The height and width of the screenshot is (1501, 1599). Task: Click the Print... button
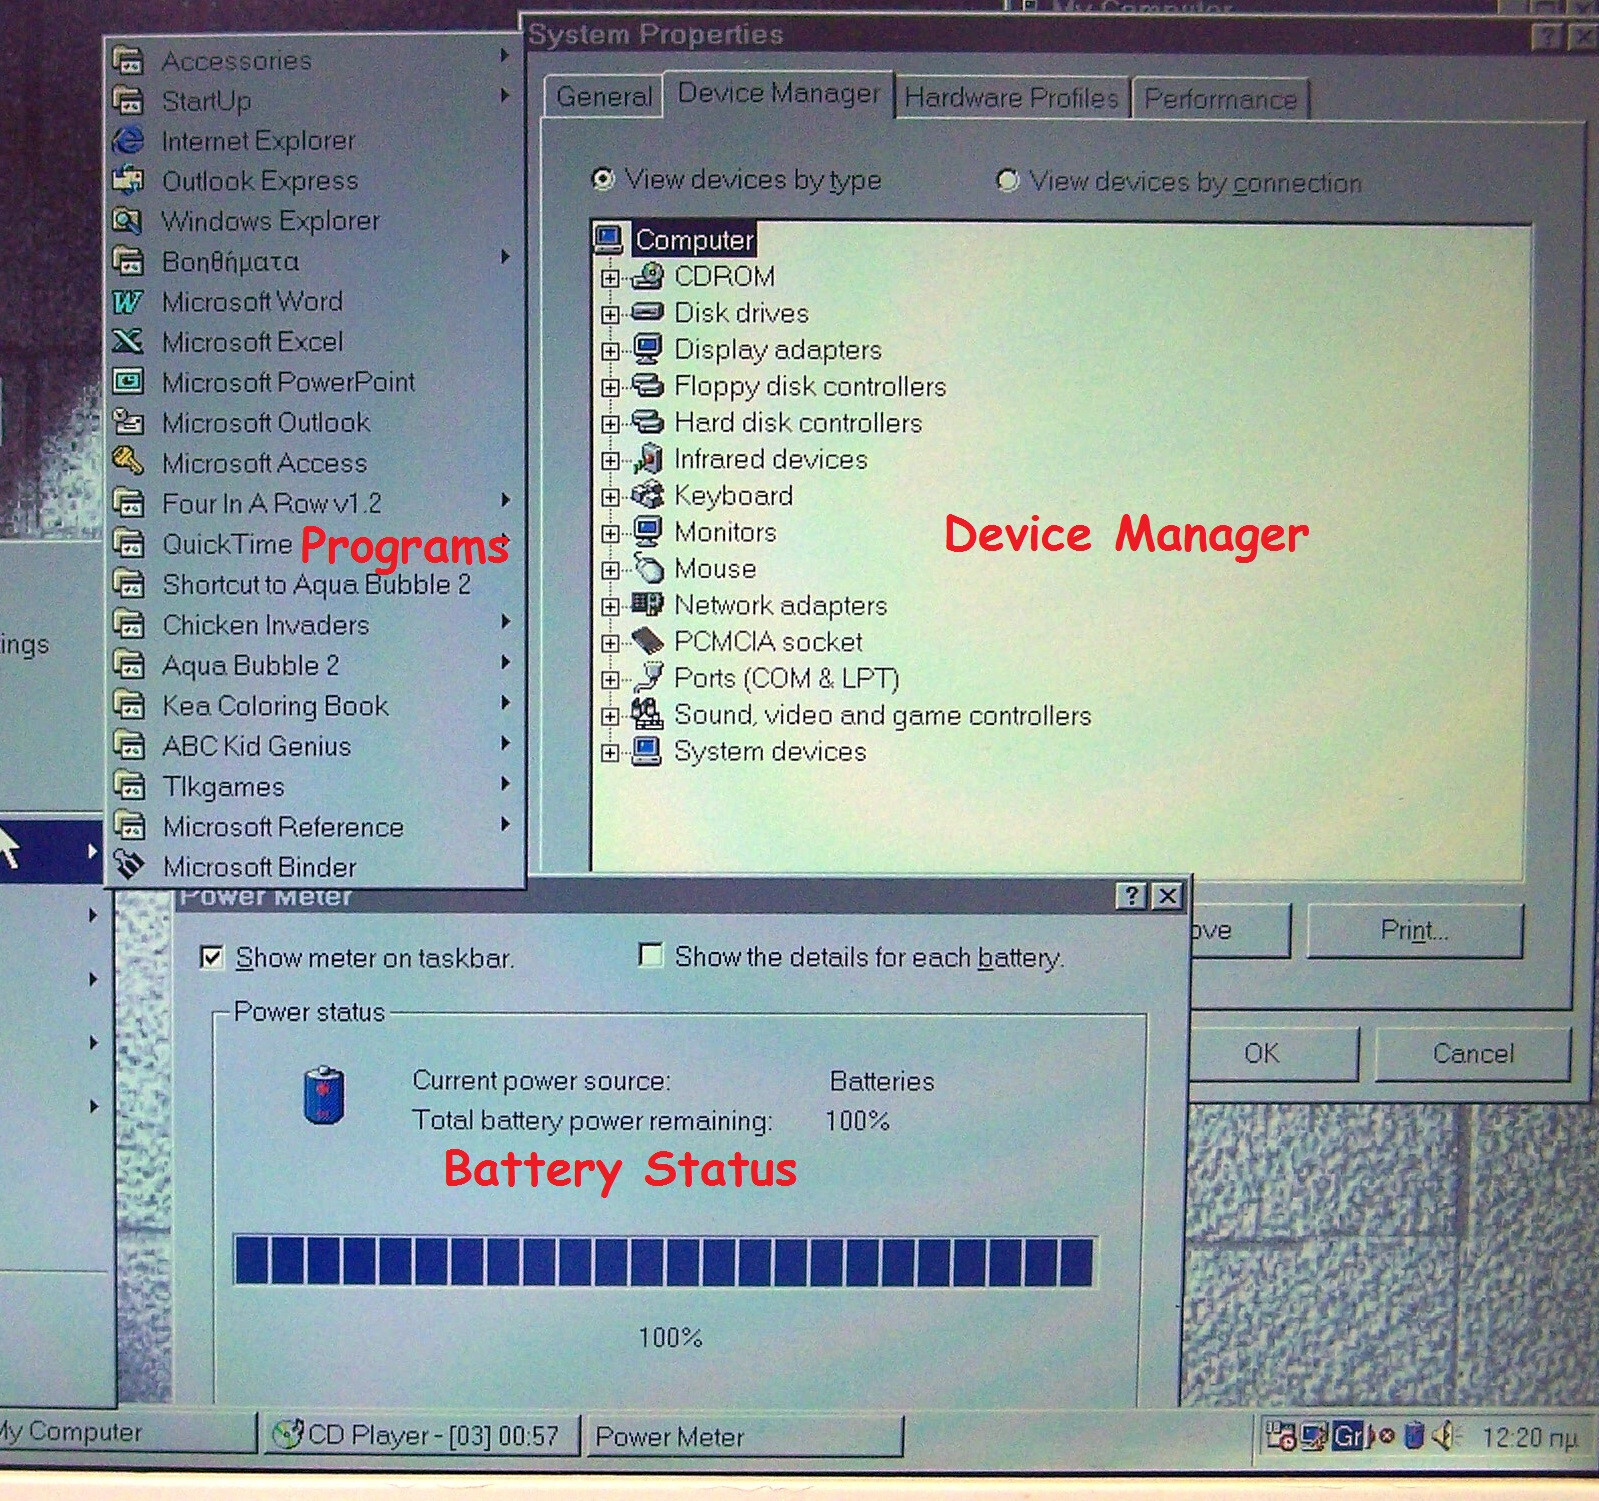1414,931
